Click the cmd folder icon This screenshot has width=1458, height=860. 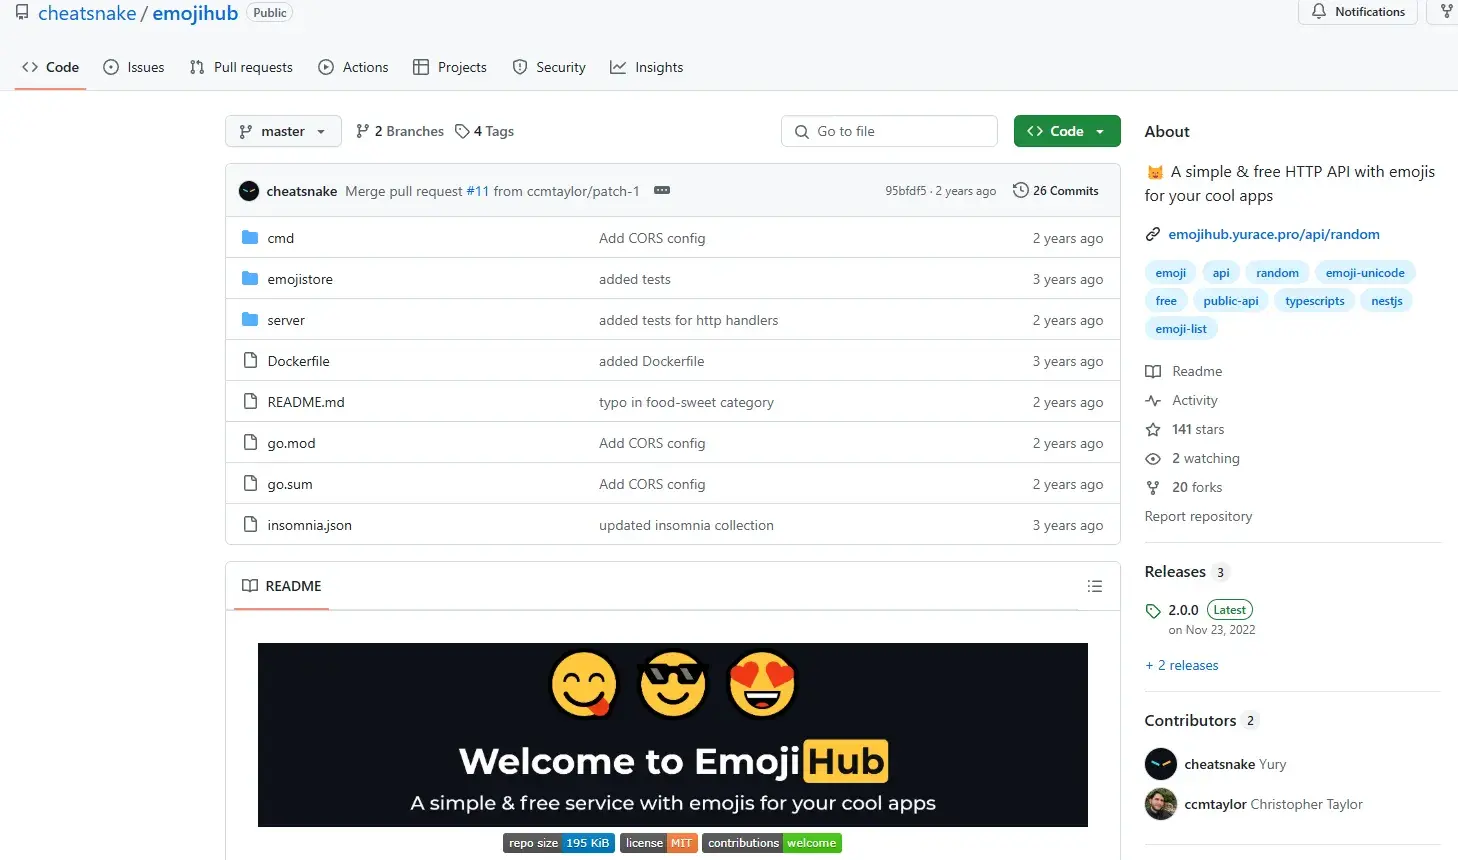pos(250,238)
